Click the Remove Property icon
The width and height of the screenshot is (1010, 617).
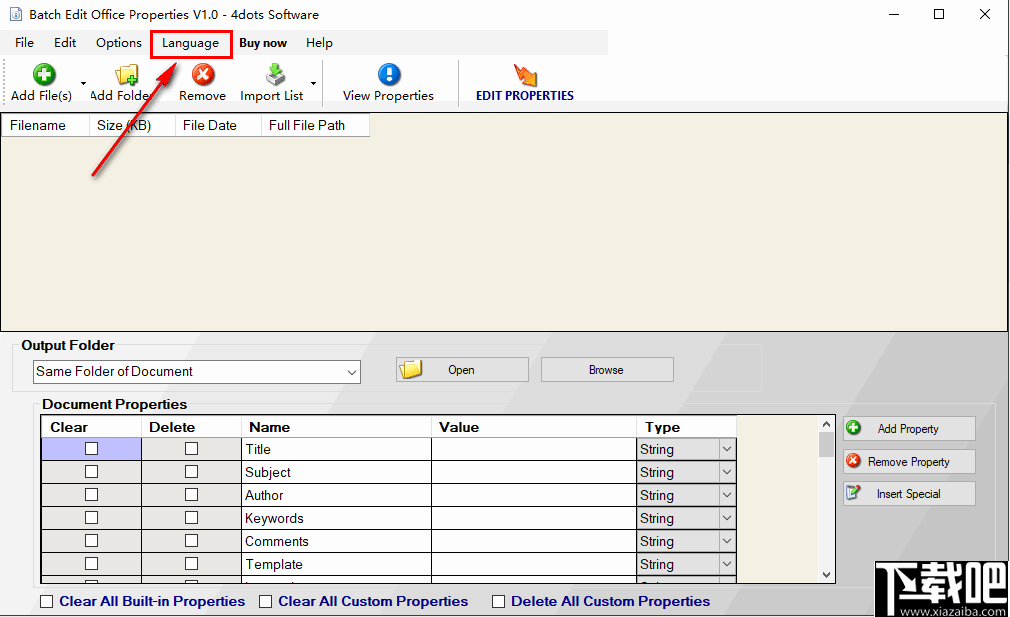853,461
